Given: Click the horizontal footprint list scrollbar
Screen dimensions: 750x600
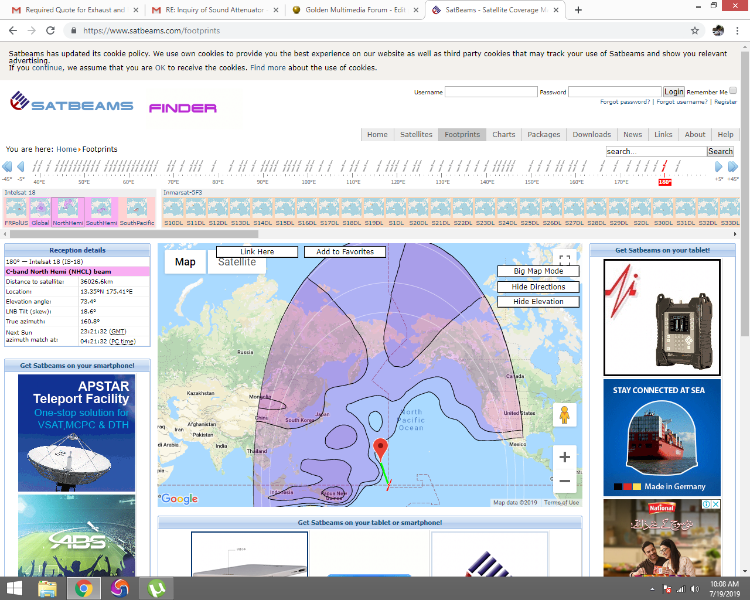Looking at the screenshot, I should point(134,234).
